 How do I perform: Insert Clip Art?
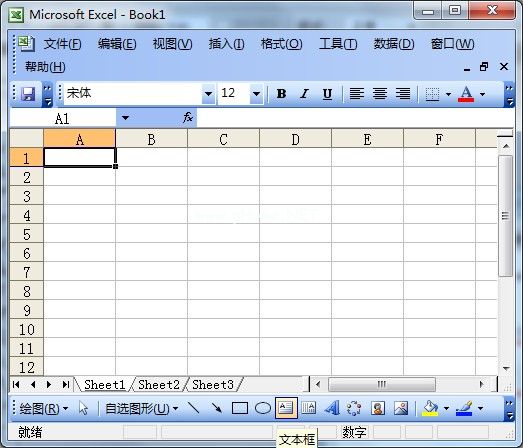pos(378,408)
